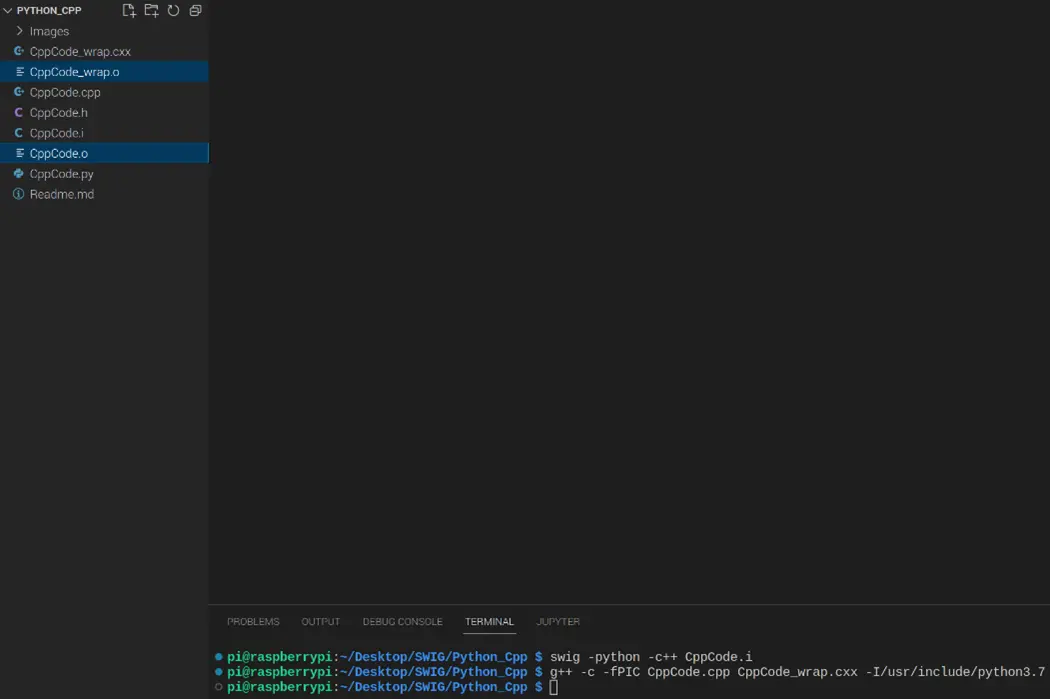This screenshot has height=699, width=1050.
Task: Select the CppCode_wrap.o file
Action: [104, 72]
